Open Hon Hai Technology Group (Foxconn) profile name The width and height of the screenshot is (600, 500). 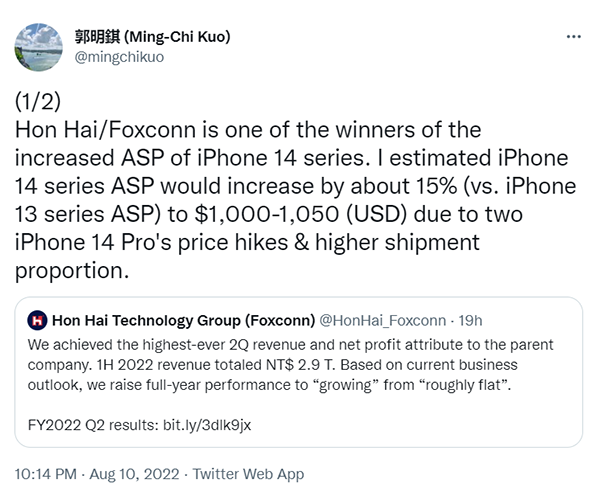pyautogui.click(x=182, y=320)
